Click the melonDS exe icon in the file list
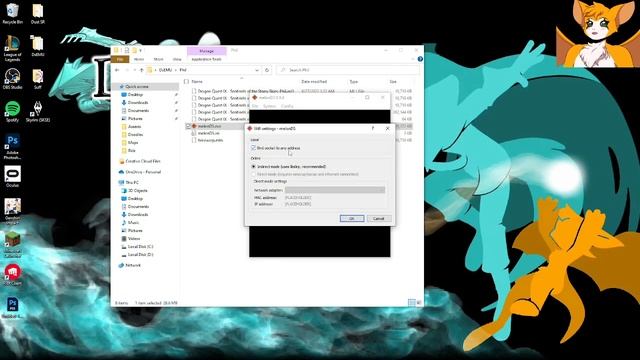 (x=194, y=126)
